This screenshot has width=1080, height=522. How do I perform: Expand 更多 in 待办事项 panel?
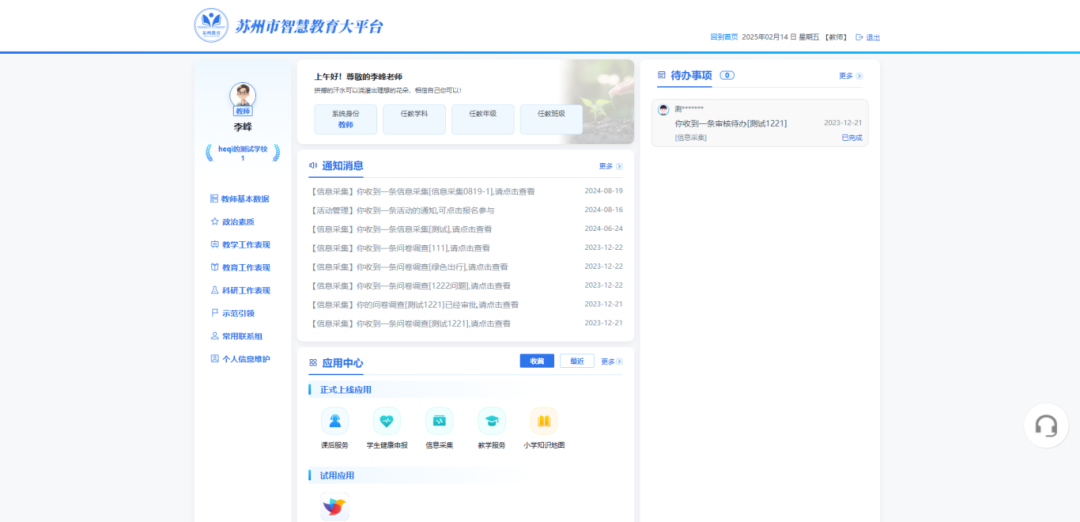[x=850, y=75]
